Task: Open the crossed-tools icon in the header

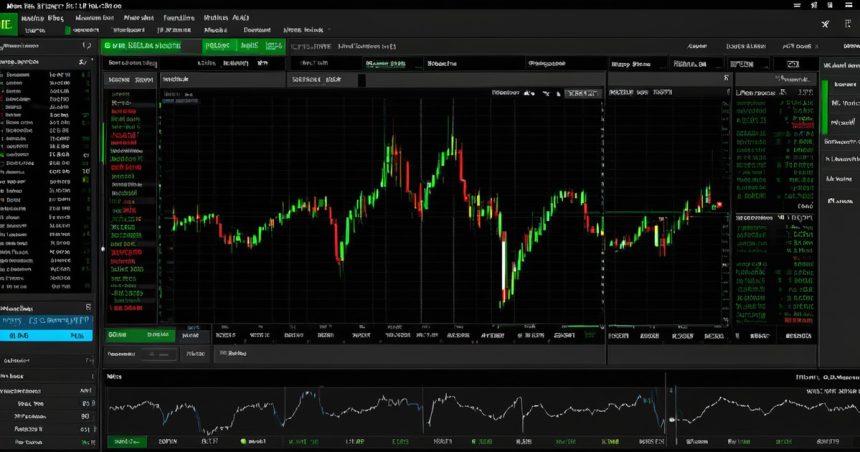Action: (x=825, y=24)
